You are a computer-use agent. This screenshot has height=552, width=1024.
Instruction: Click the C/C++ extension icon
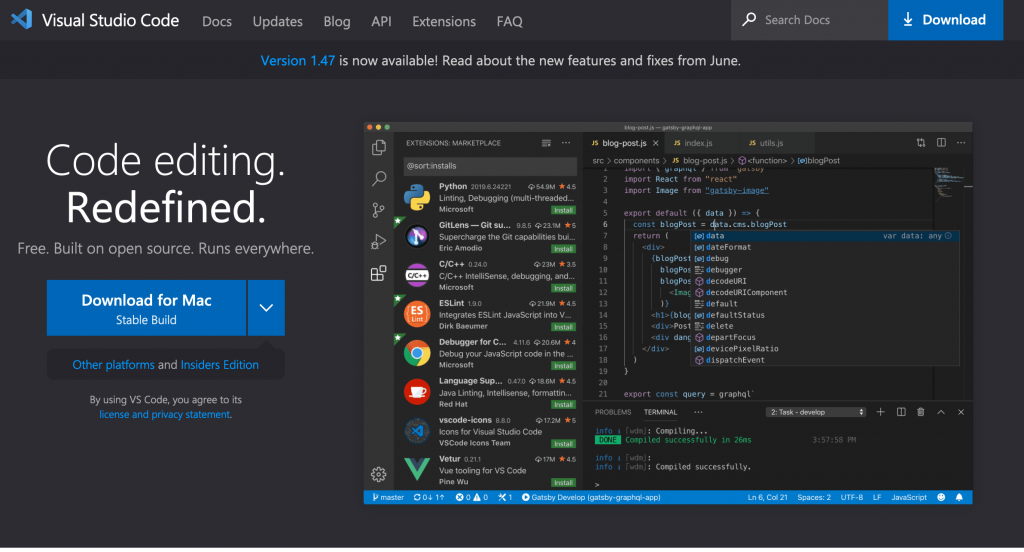pyautogui.click(x=417, y=275)
